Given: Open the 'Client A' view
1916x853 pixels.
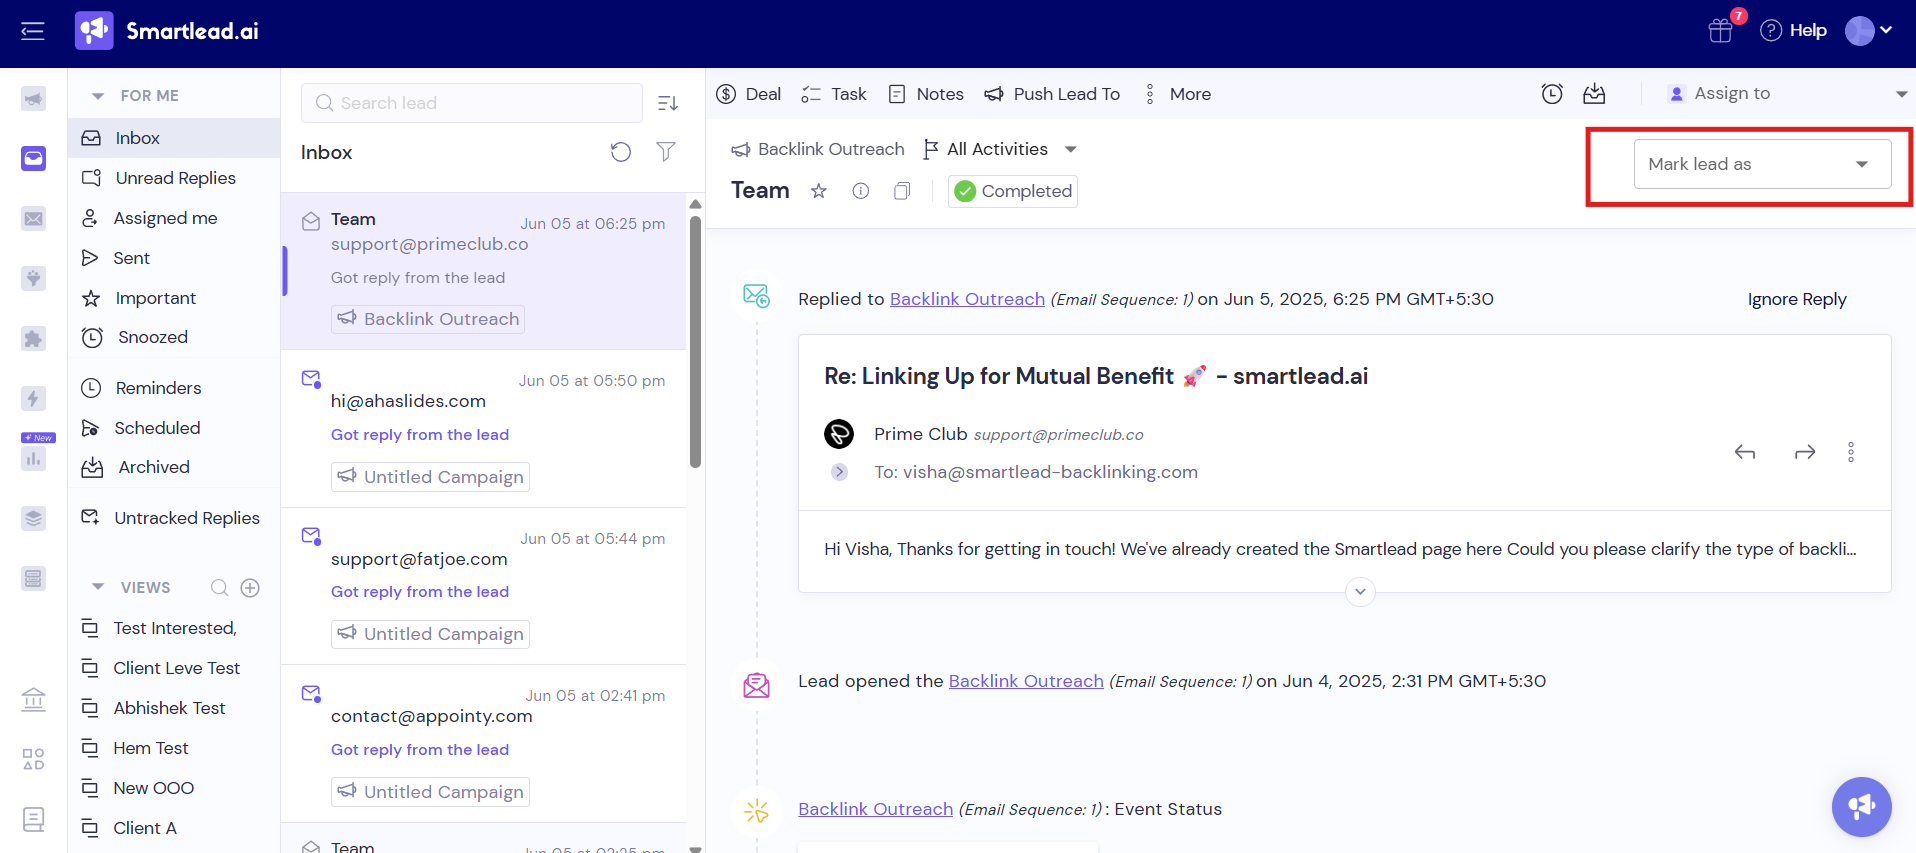Looking at the screenshot, I should click(174, 828).
